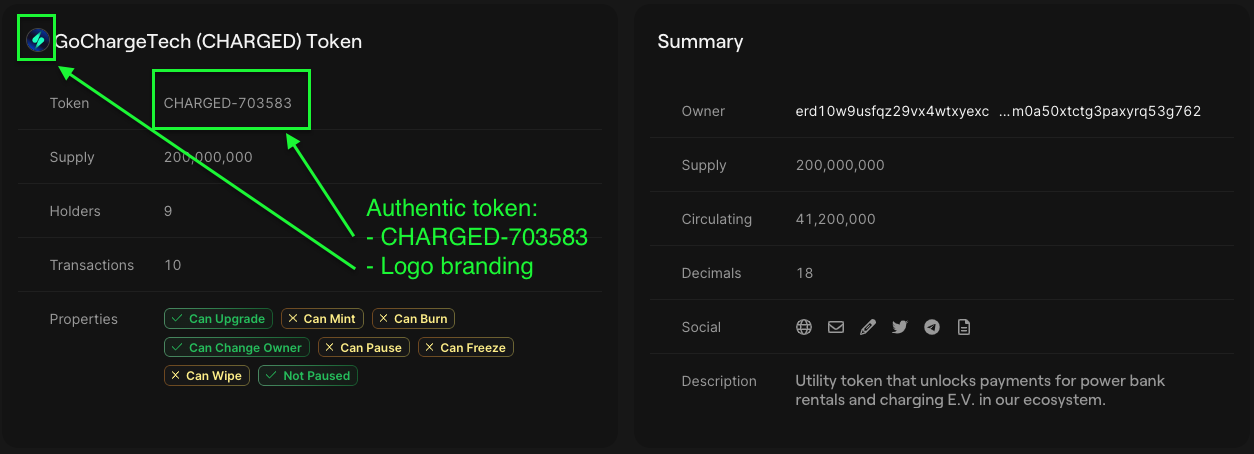The width and height of the screenshot is (1254, 454).
Task: Select the Can Change Owner badge
Action: (237, 348)
